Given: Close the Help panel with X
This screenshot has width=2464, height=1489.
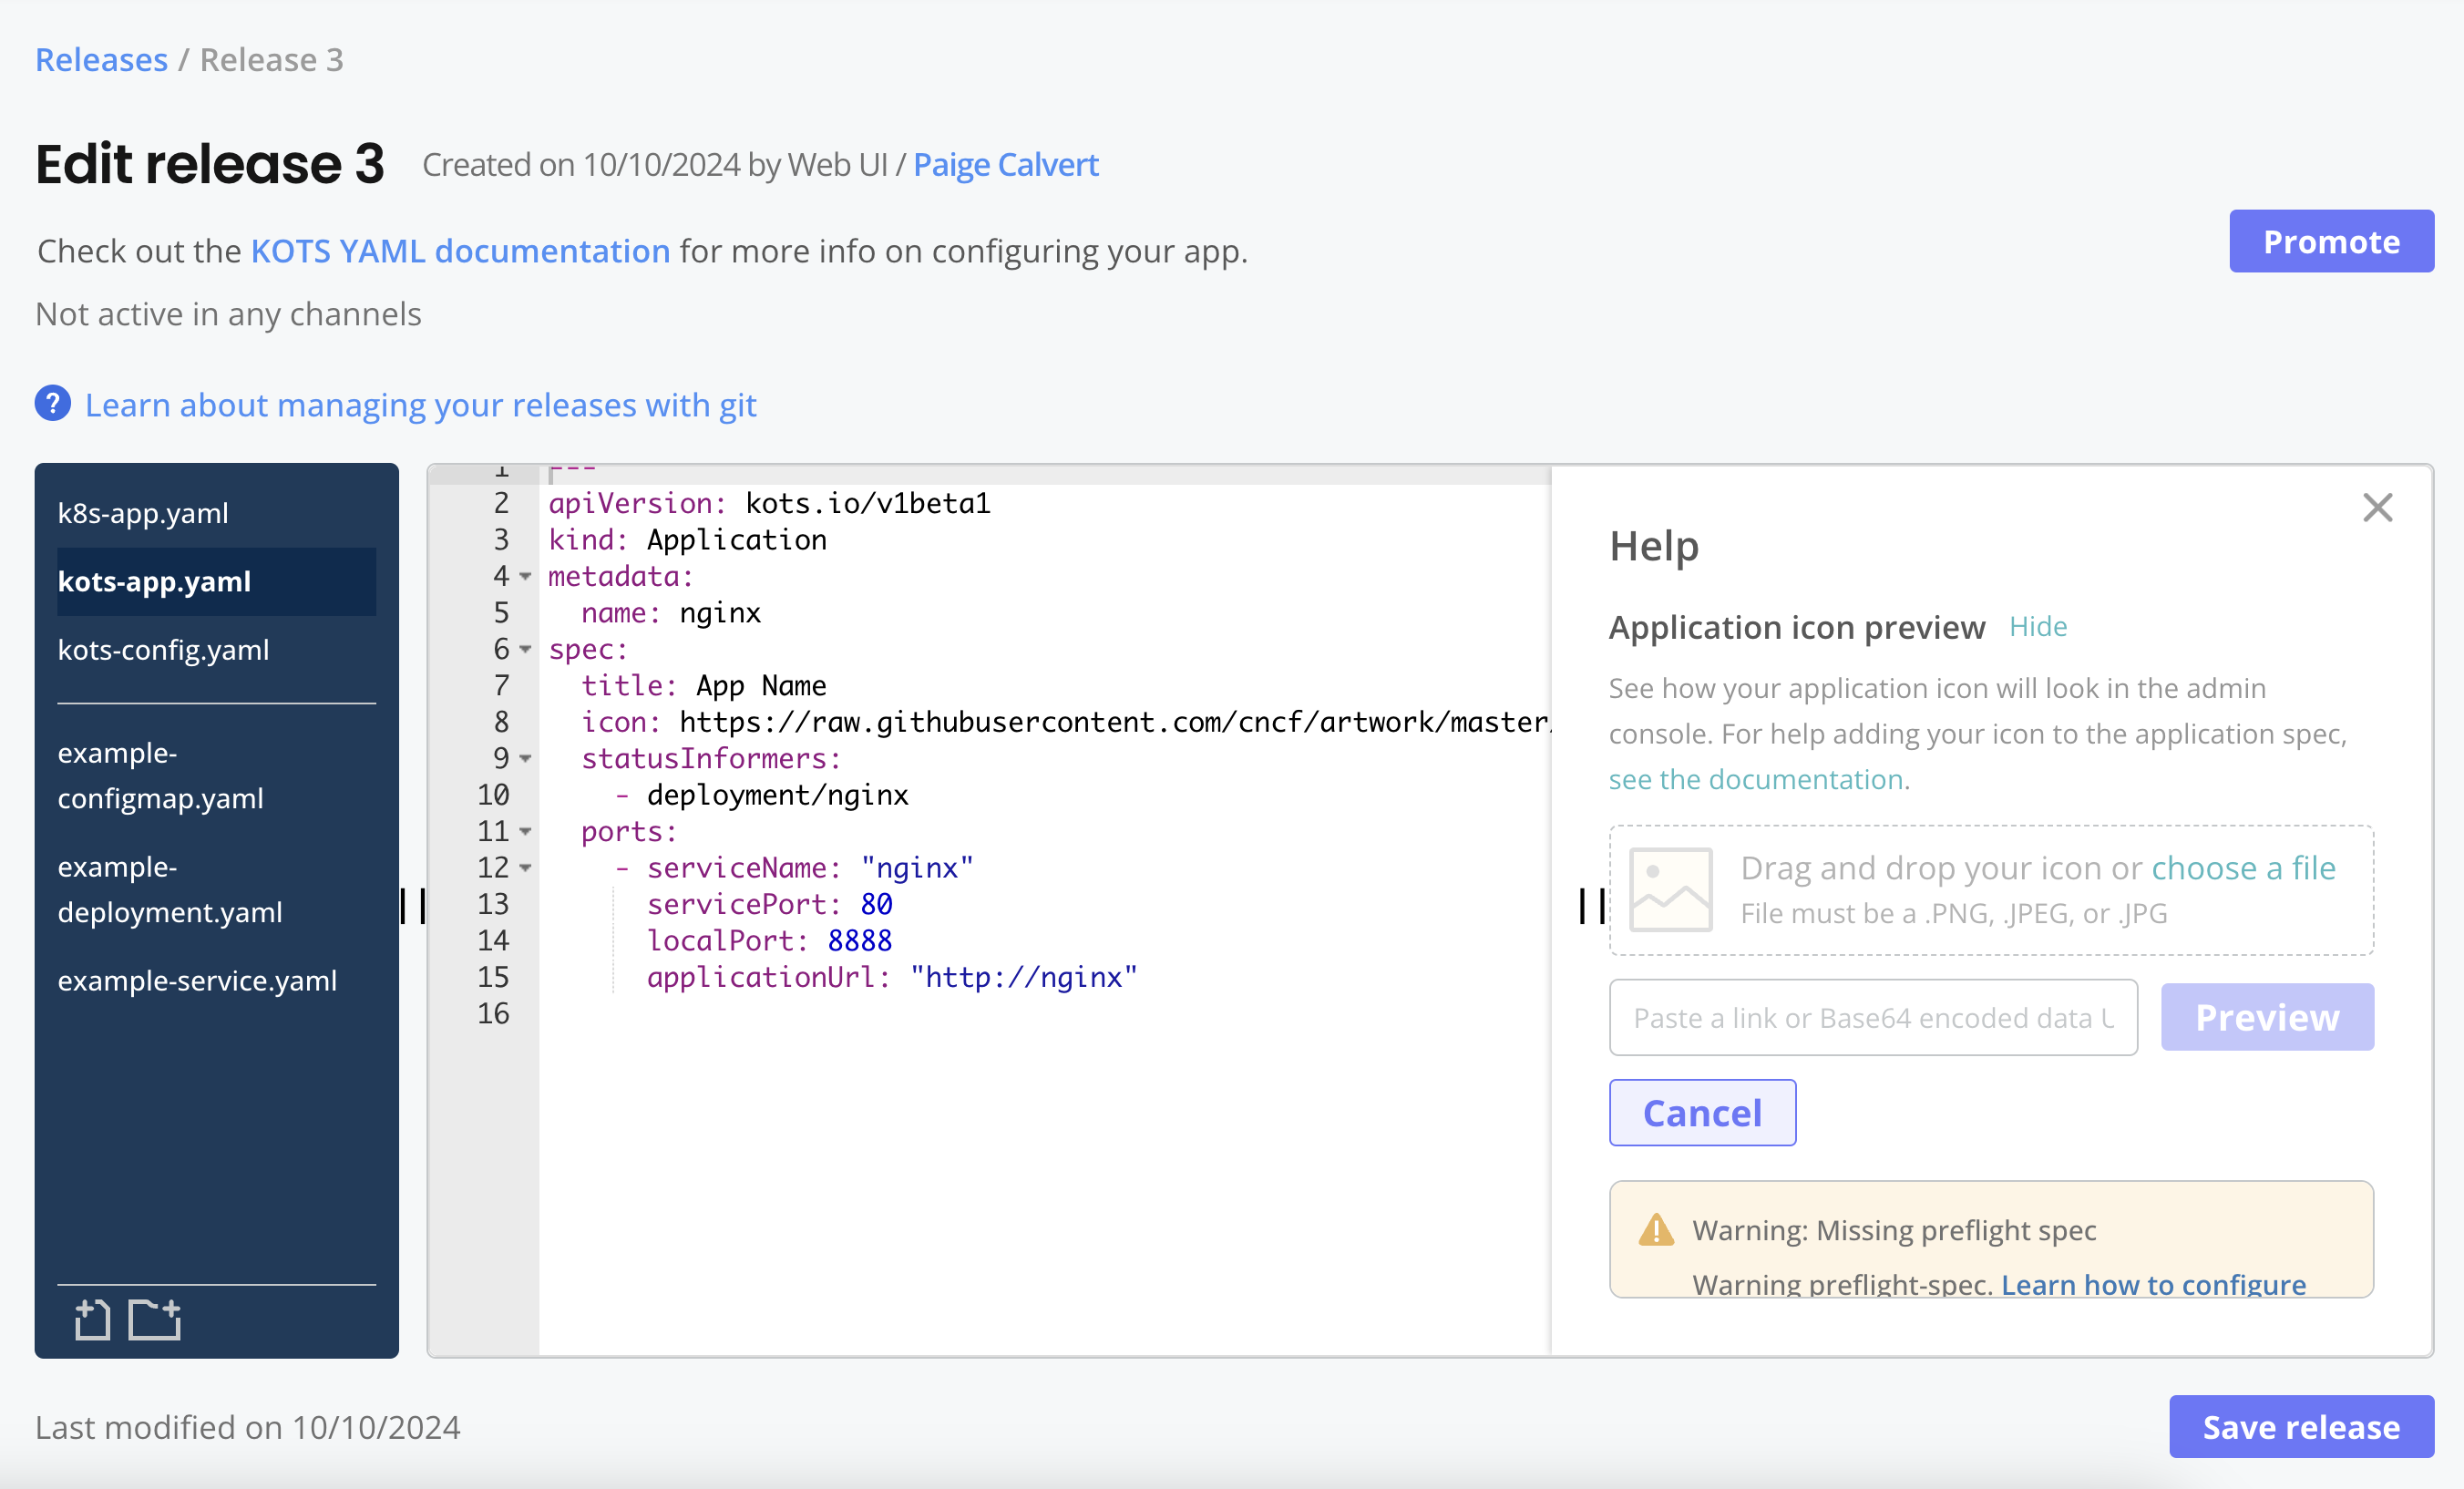Looking at the screenshot, I should point(2377,508).
